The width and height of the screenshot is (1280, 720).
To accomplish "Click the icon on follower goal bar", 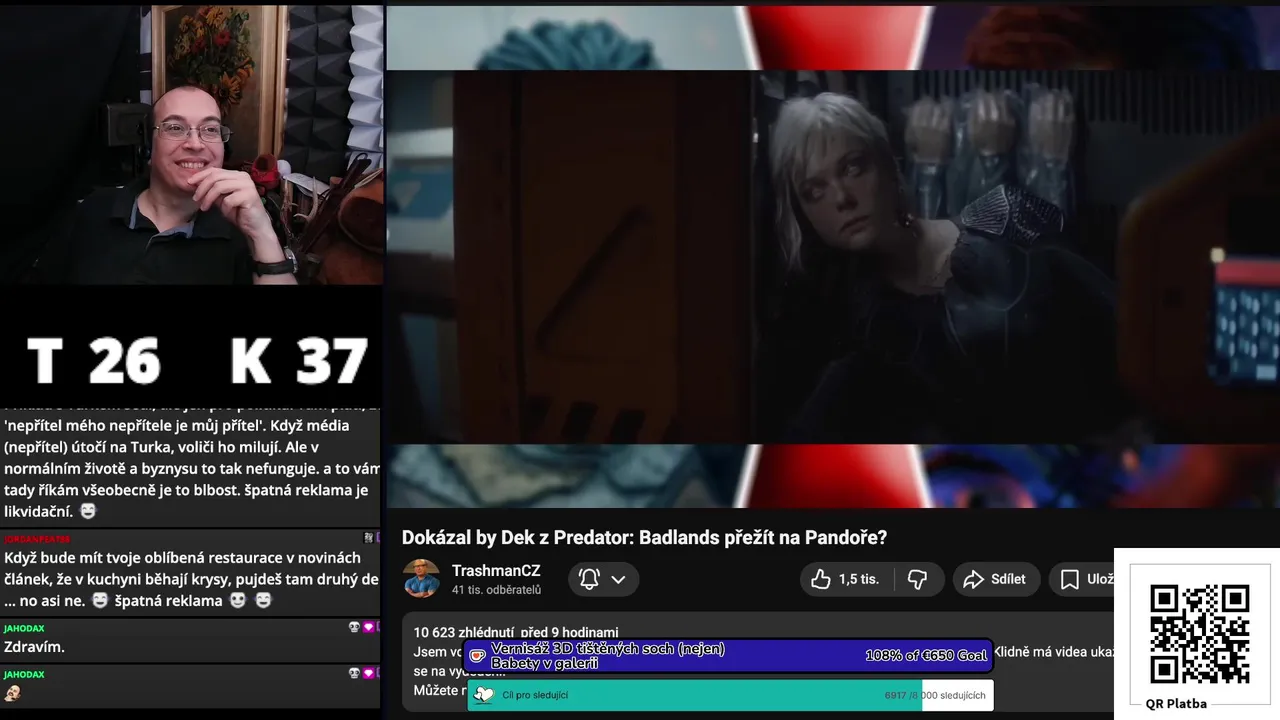I will (483, 695).
